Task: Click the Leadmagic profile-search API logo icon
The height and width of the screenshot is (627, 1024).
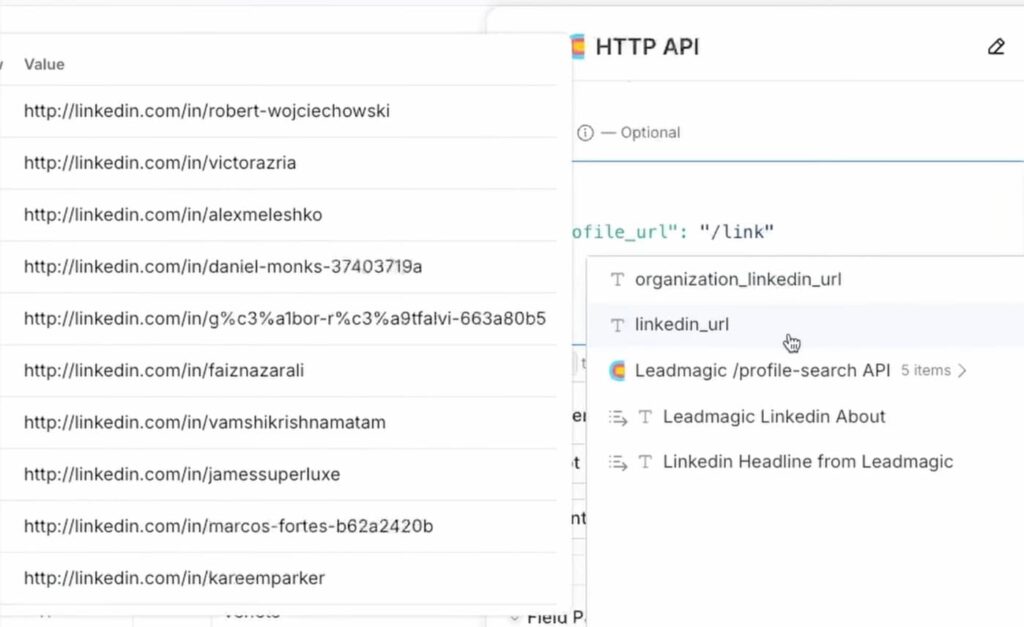Action: (x=617, y=371)
